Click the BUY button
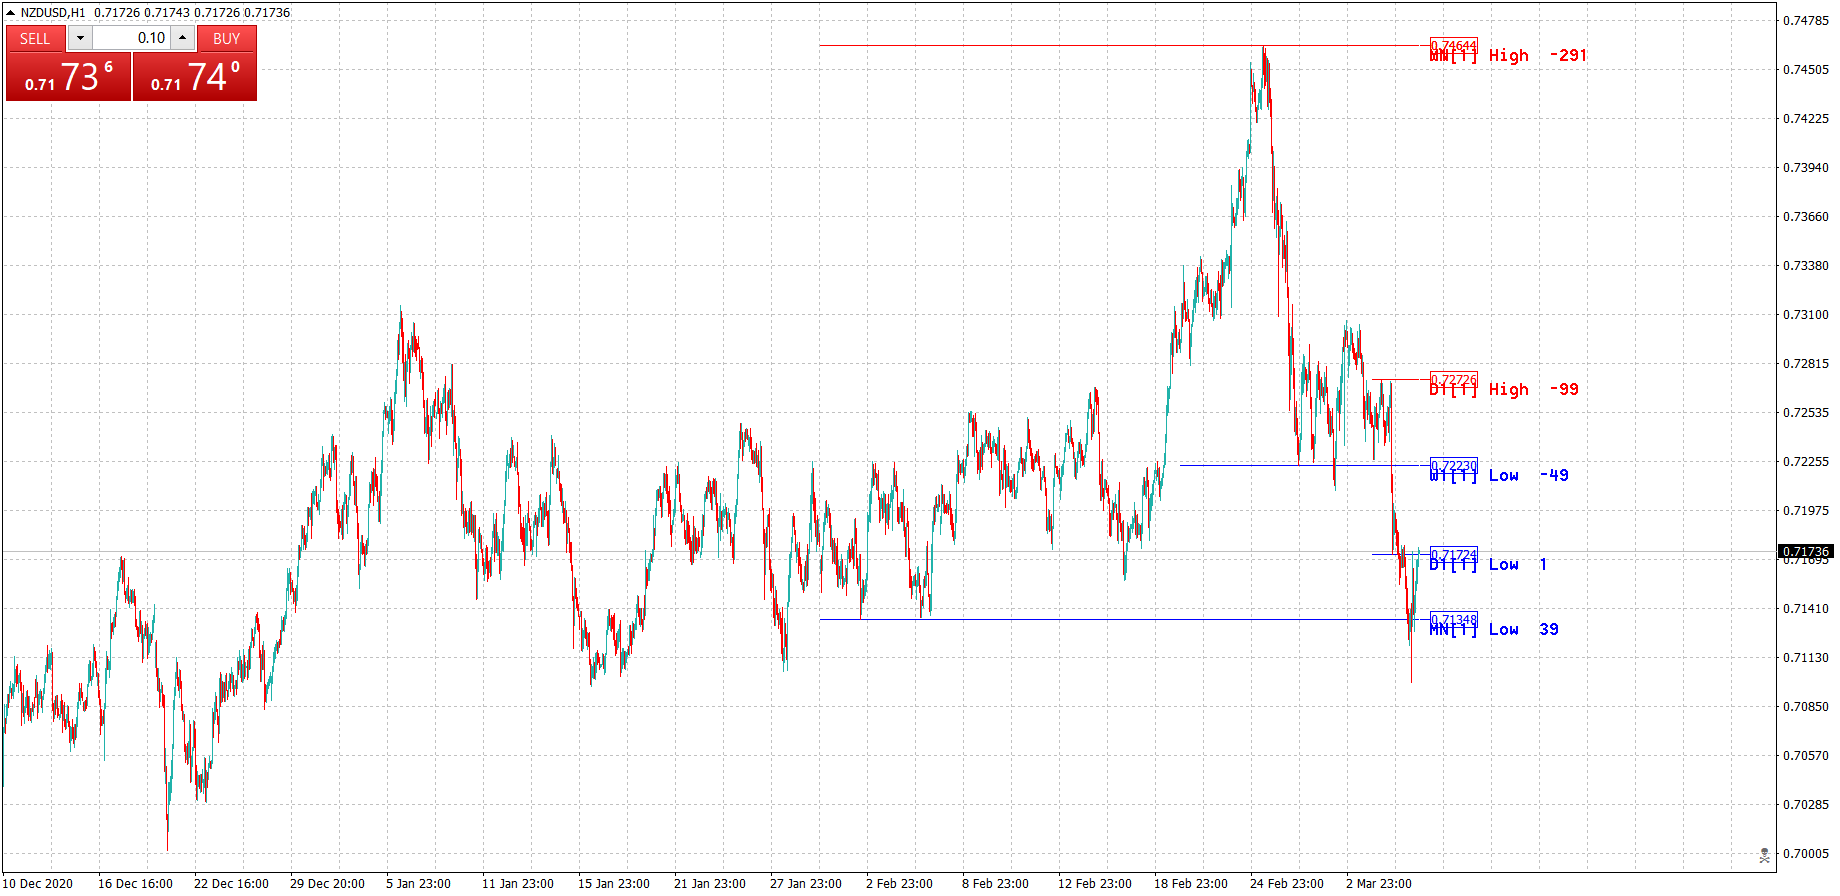Viewport: 1840px width, 896px height. click(227, 38)
